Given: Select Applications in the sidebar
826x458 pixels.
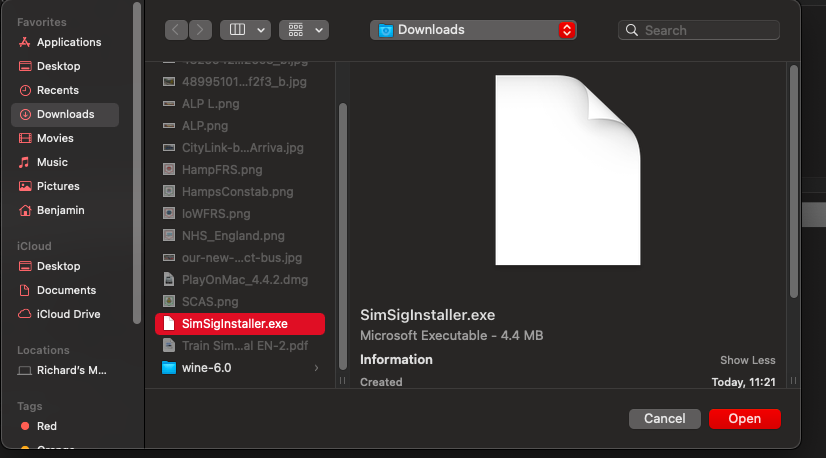Looking at the screenshot, I should click(x=65, y=42).
